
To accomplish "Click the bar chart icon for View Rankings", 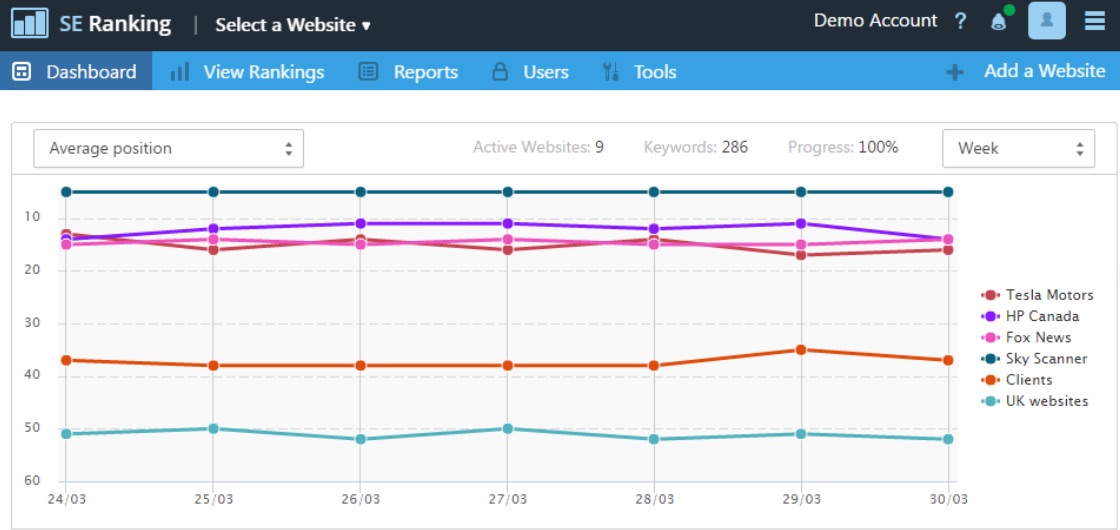I will (x=180, y=72).
